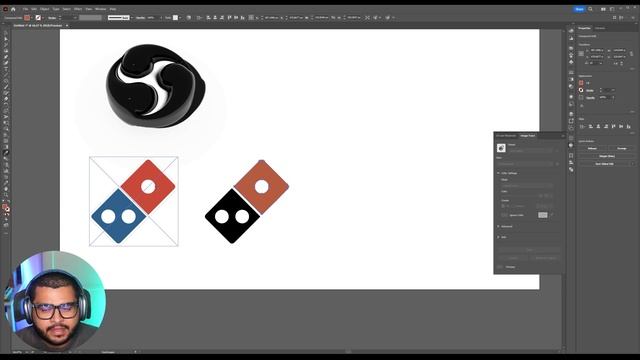
Task: Select the OBS logo image on canvas
Action: 155,86
